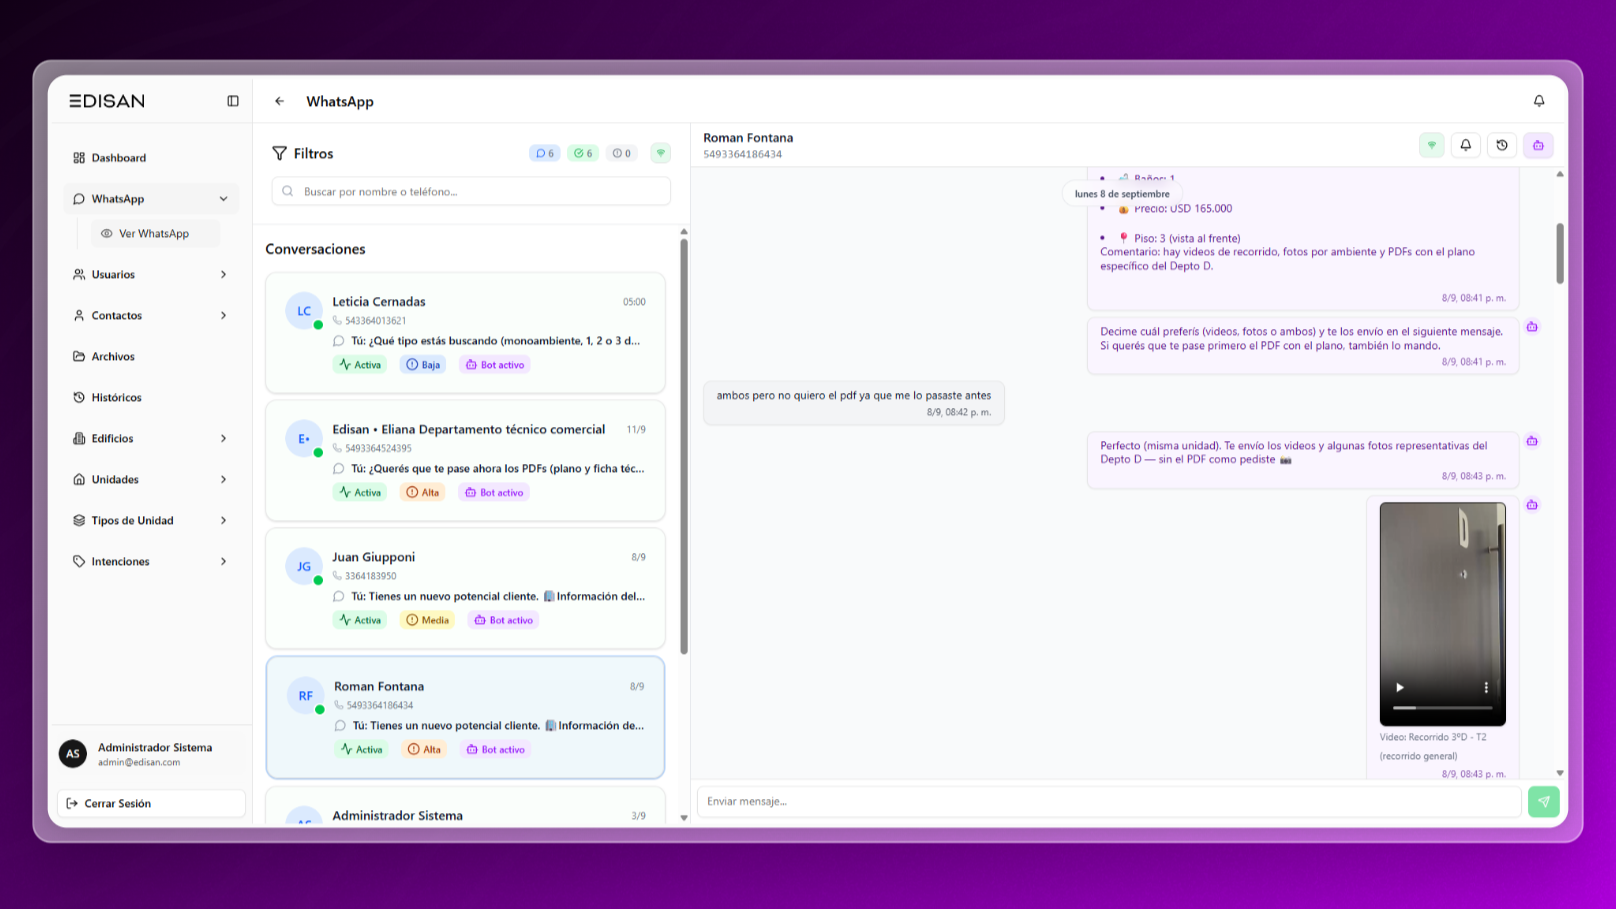The image size is (1616, 909).
Task: Click the green send message button
Action: 1543,801
